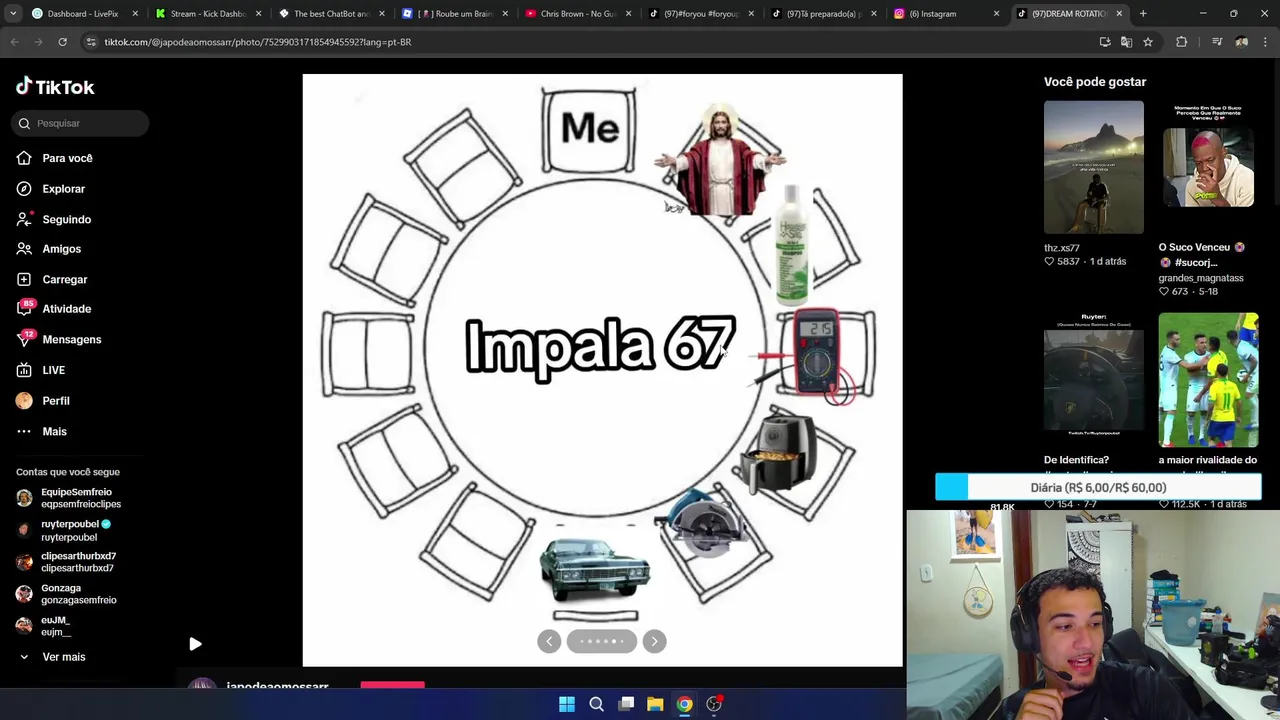Screen dimensions: 1280x720
Task: Open O Suco Venceu suggested video thumbnail
Action: (1208, 167)
